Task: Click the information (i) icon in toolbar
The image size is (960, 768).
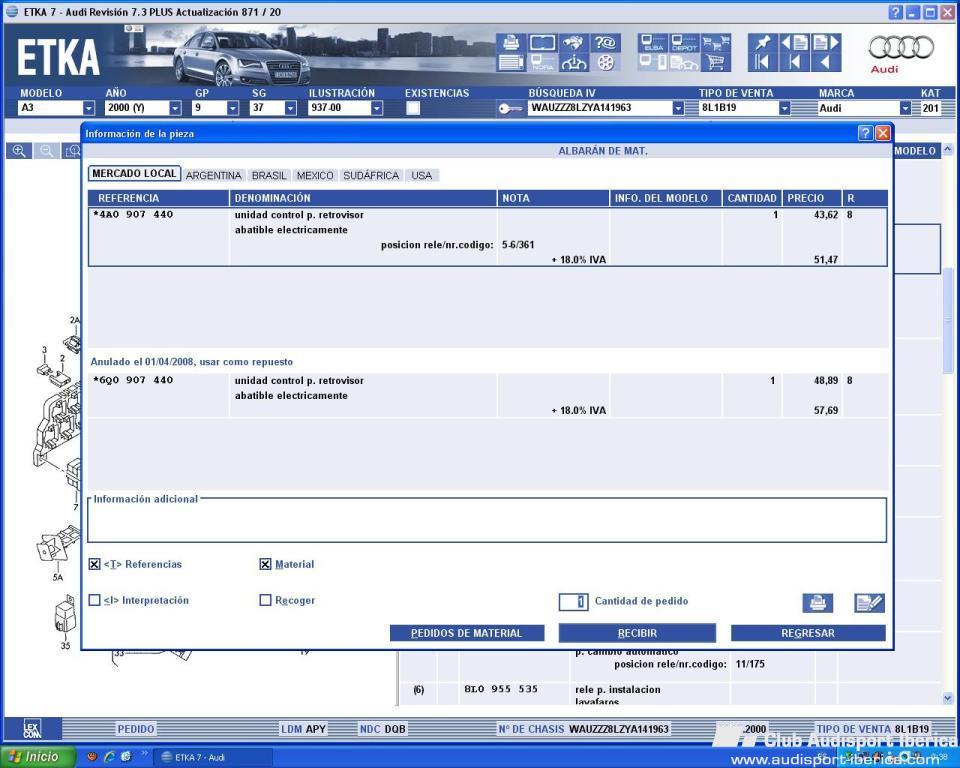Action: [573, 62]
